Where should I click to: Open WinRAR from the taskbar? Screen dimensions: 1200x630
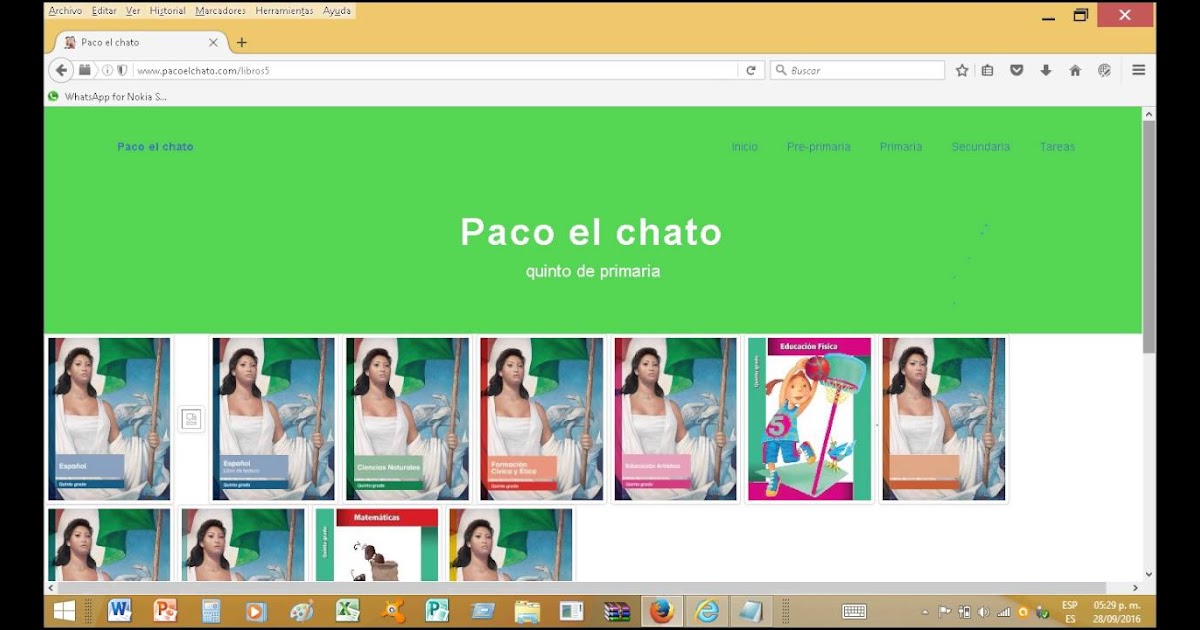tap(617, 610)
